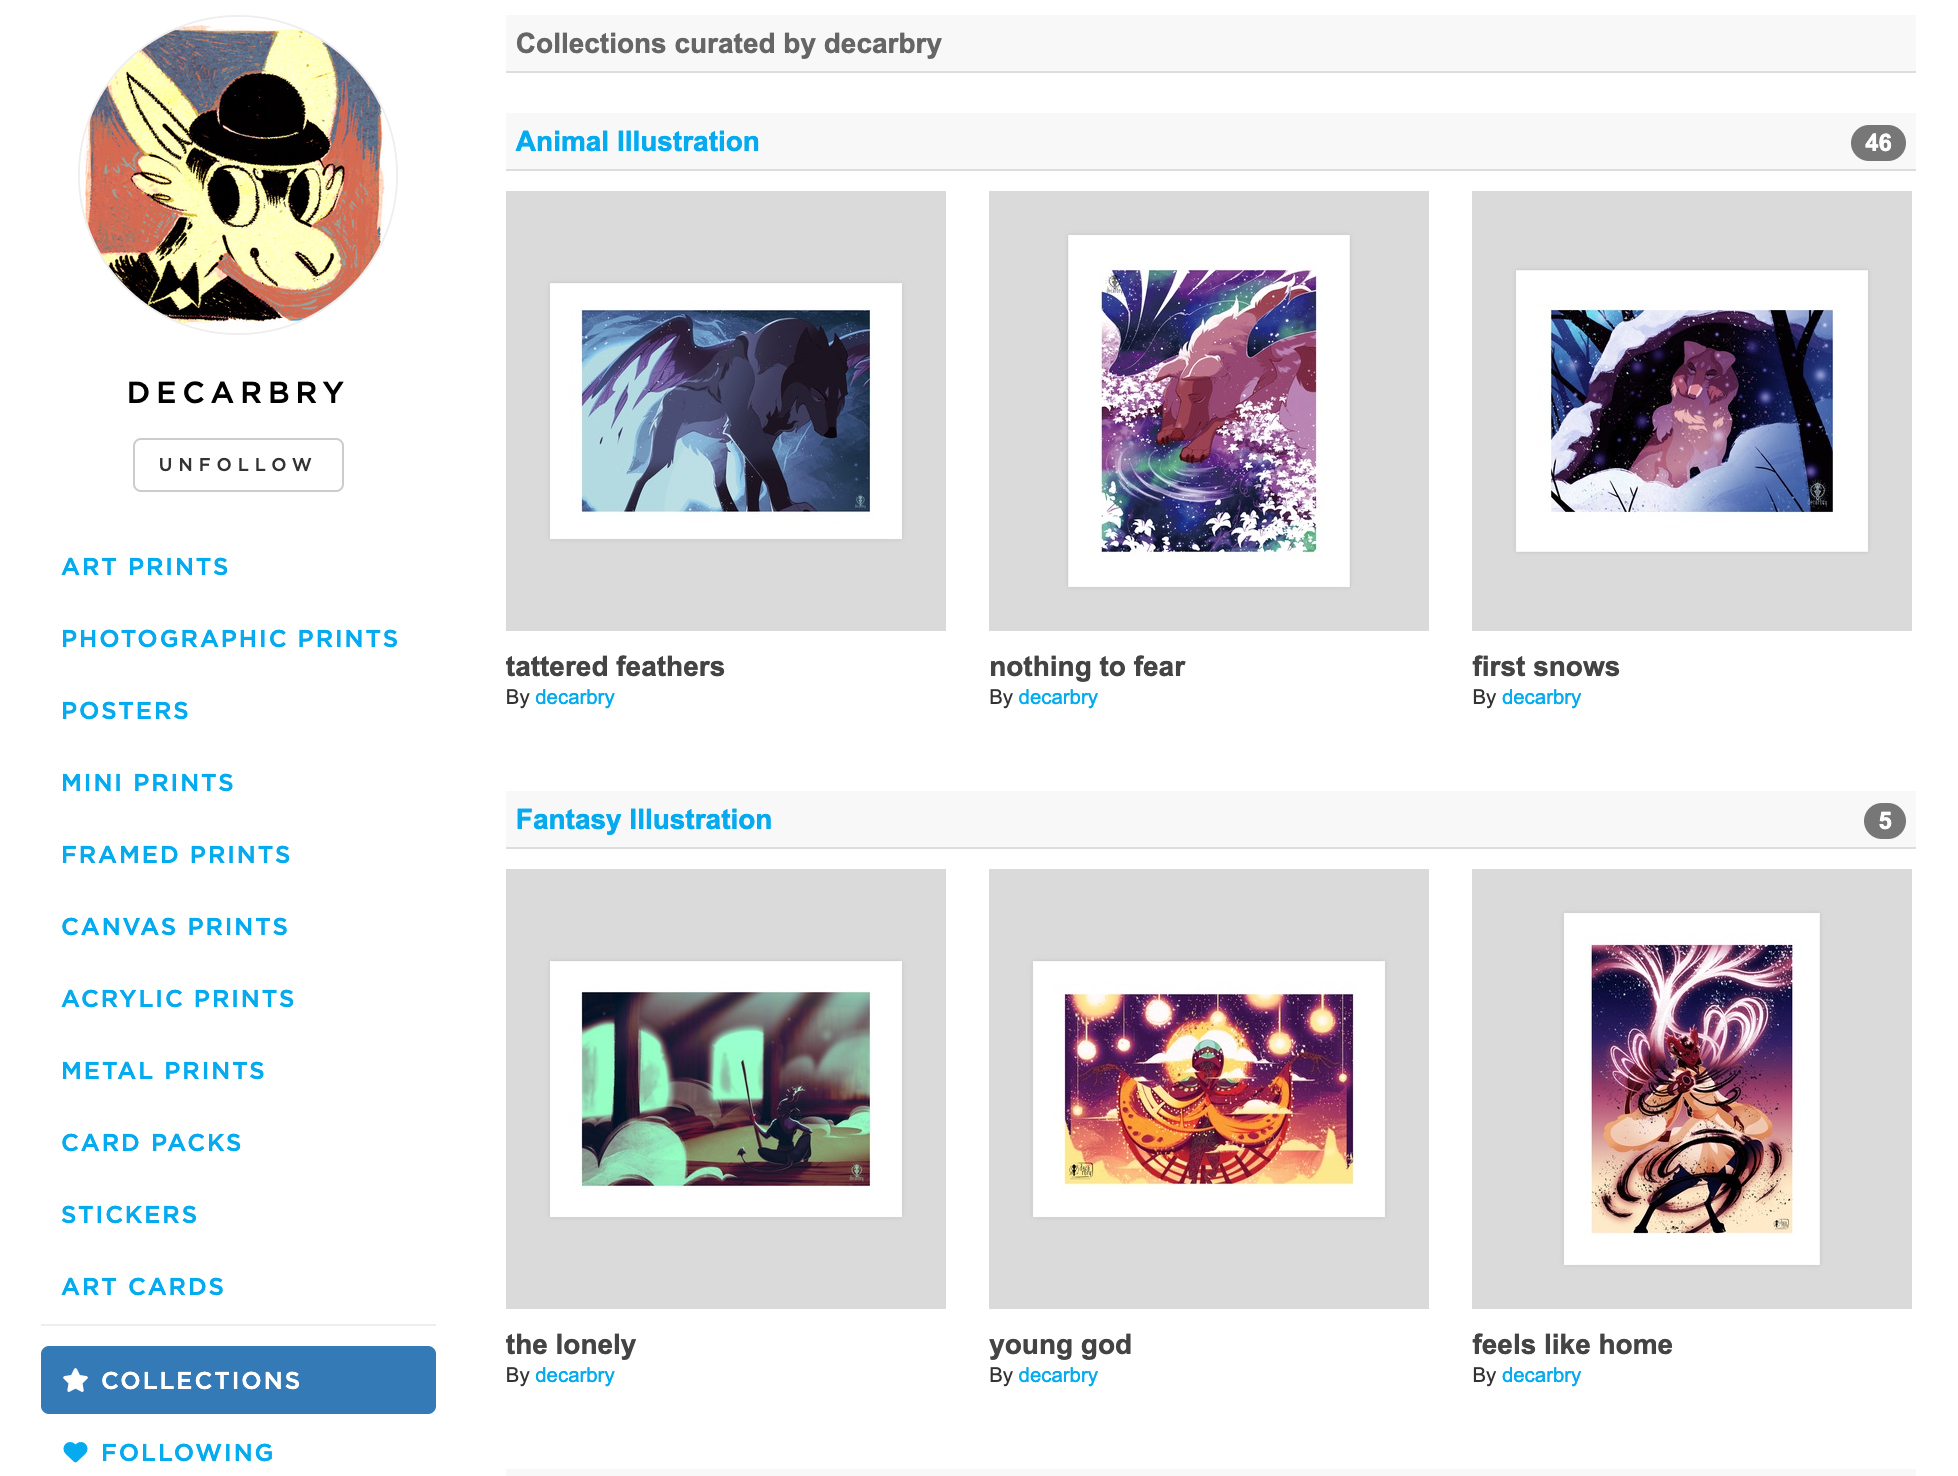
Task: Select Photographic Prints in sidebar
Action: tap(230, 639)
